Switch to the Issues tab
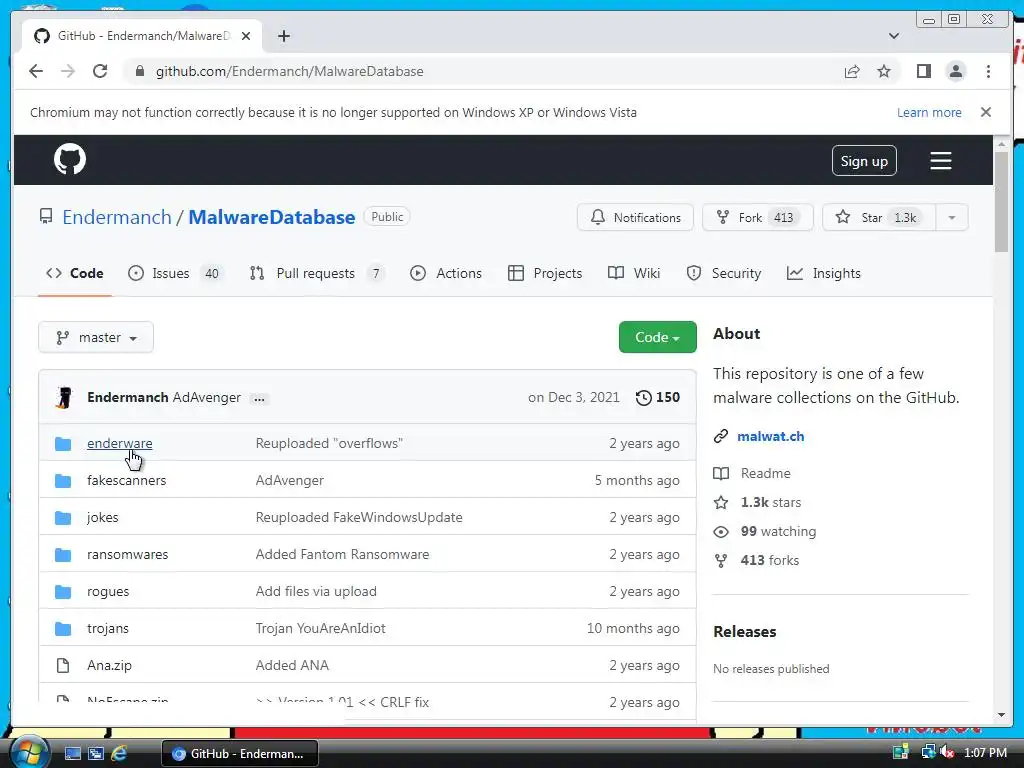The height and width of the screenshot is (768, 1024). click(175, 273)
